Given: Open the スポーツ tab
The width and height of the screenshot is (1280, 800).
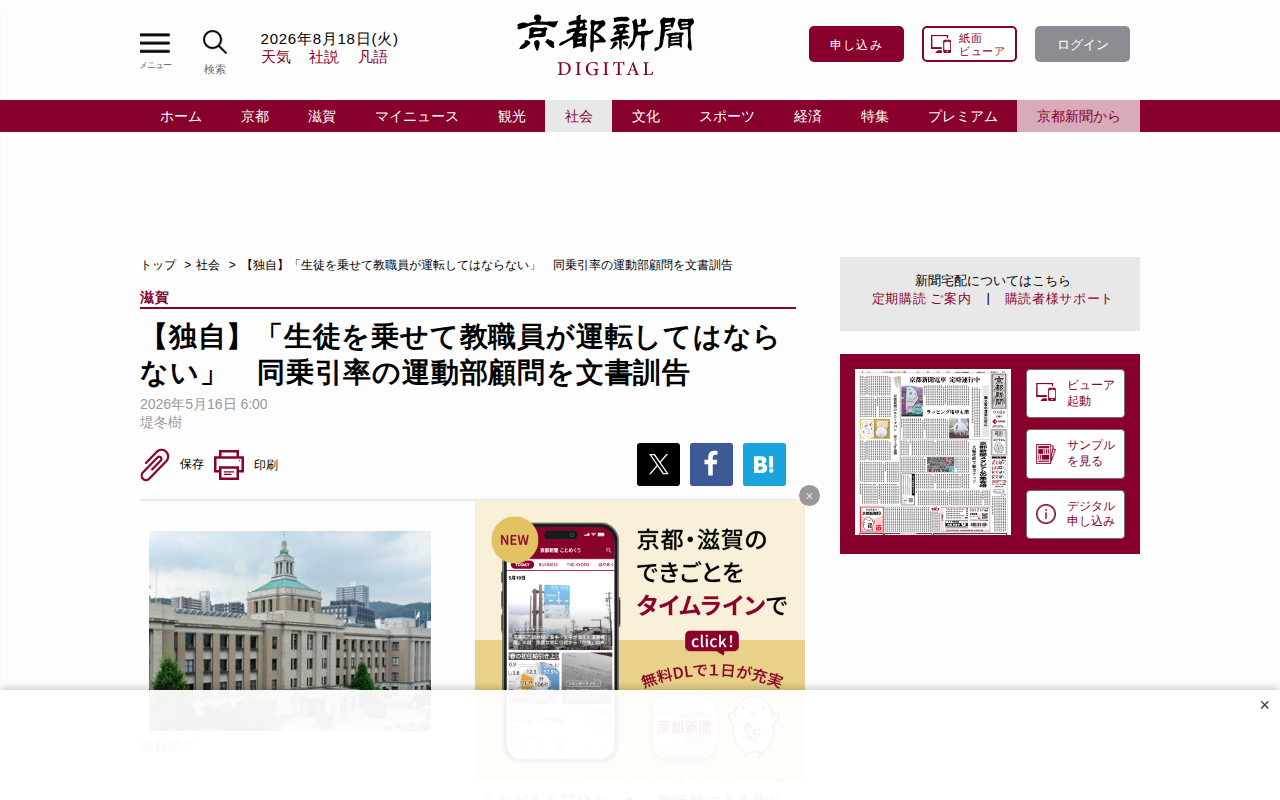Looking at the screenshot, I should click(727, 116).
